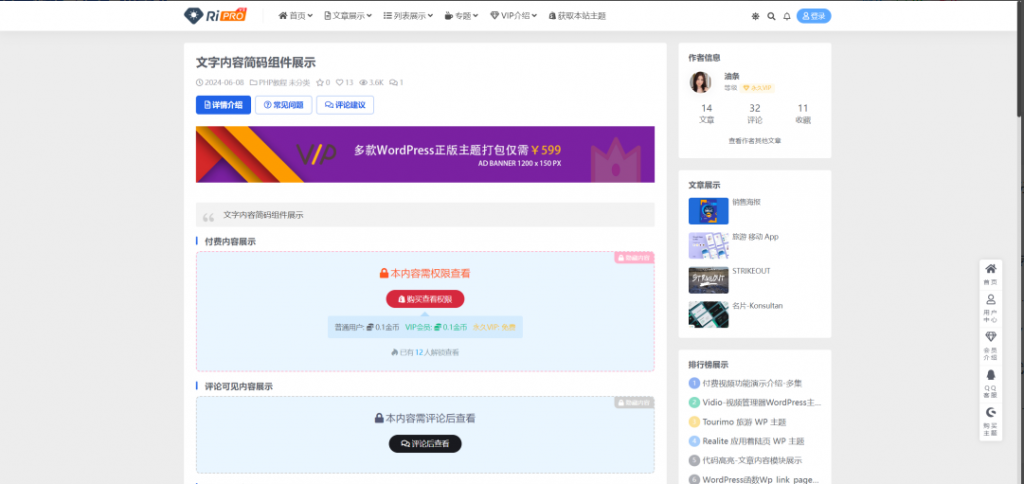Viewport: 1024px width, 484px height.
Task: Expand the 文章展示 navigation menu
Action: coord(348,16)
